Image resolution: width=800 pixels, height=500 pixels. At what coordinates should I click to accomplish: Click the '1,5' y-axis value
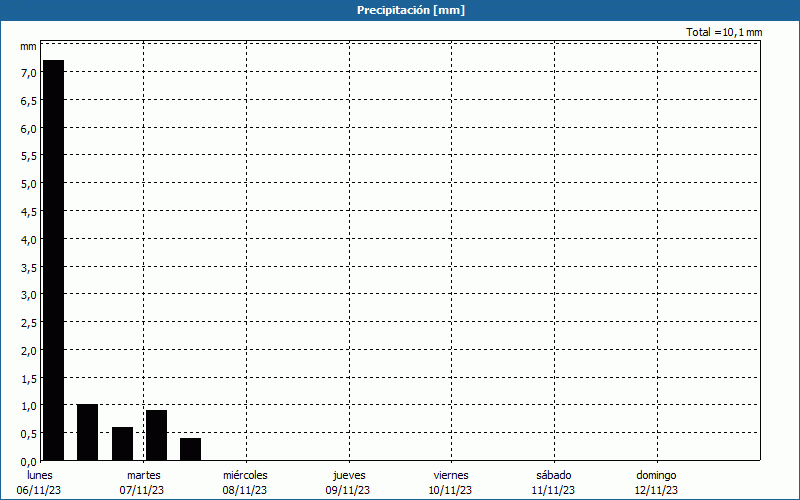[x=29, y=379]
